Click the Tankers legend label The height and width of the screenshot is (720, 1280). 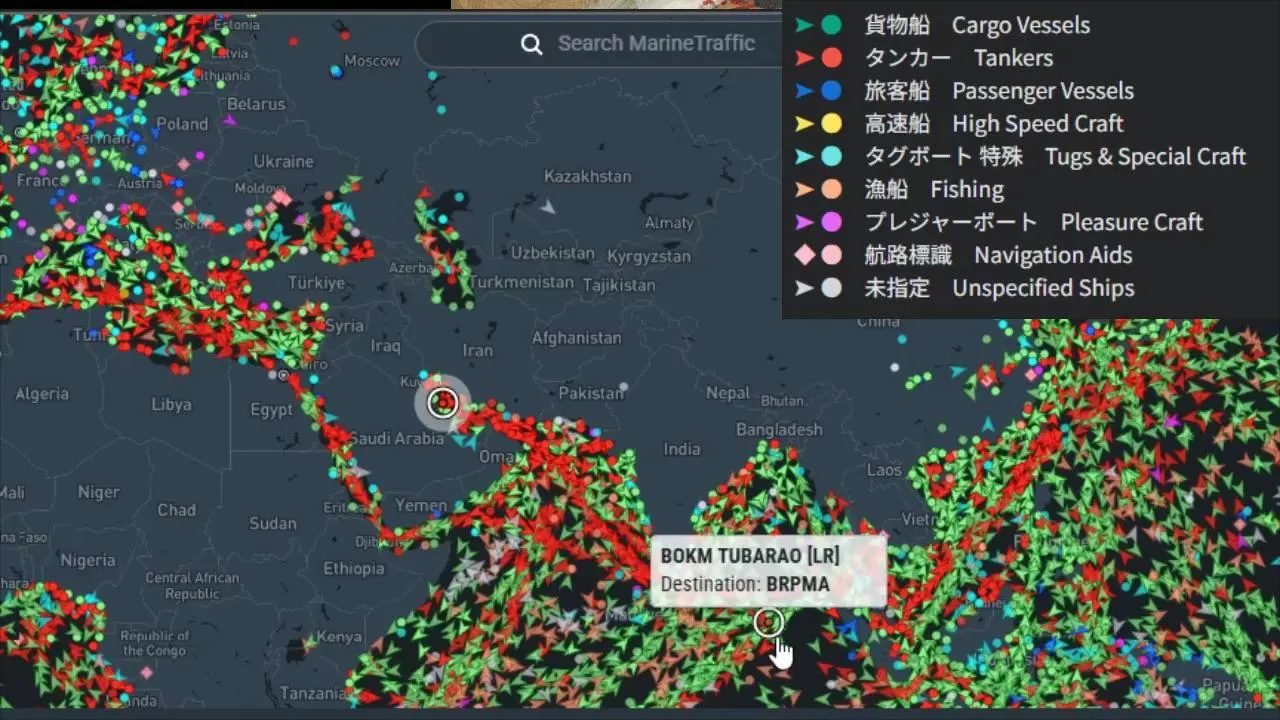pos(1013,58)
